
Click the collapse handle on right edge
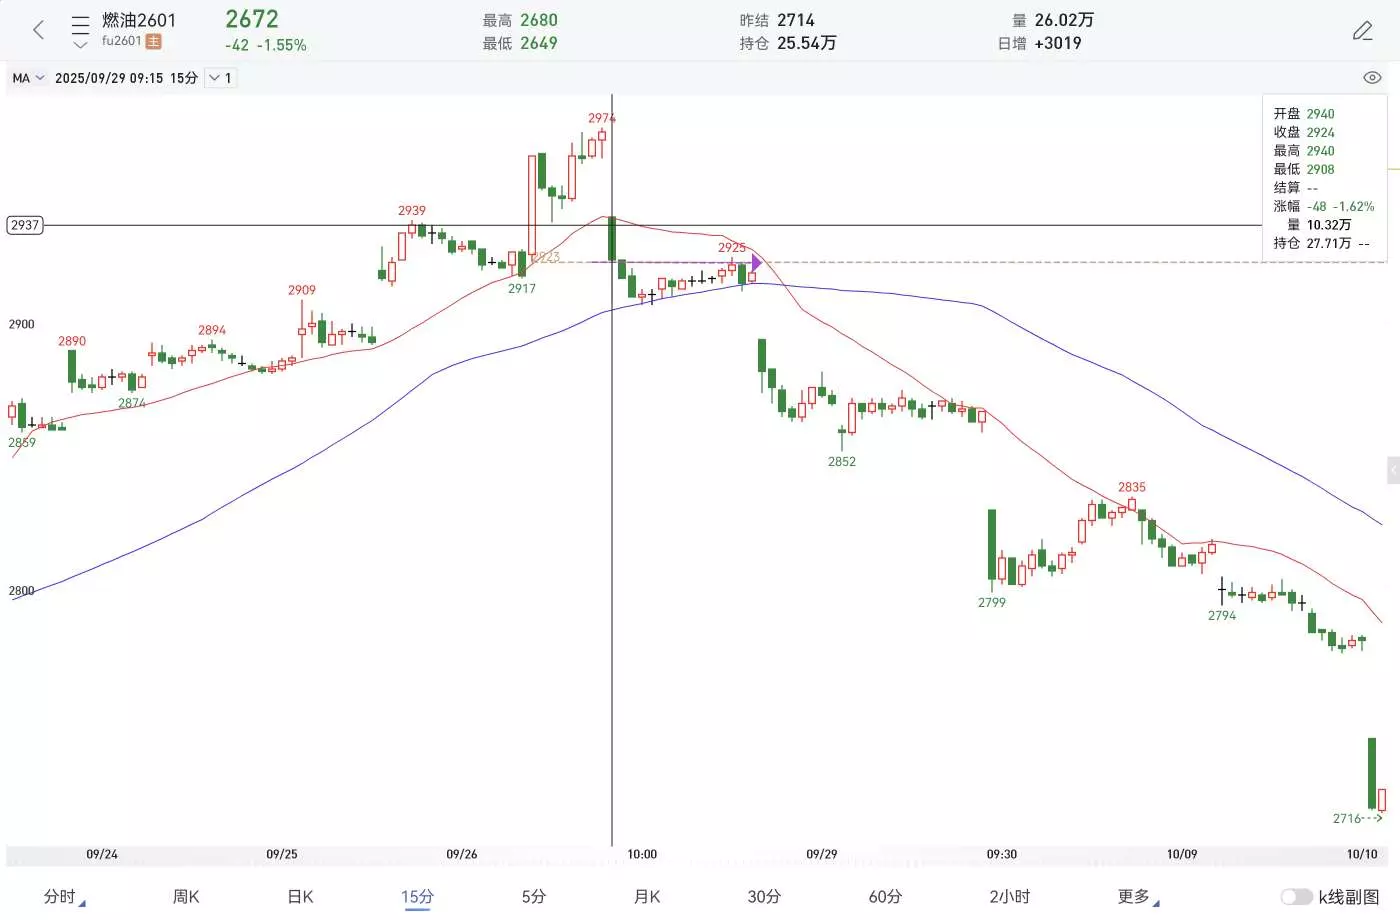(1393, 470)
